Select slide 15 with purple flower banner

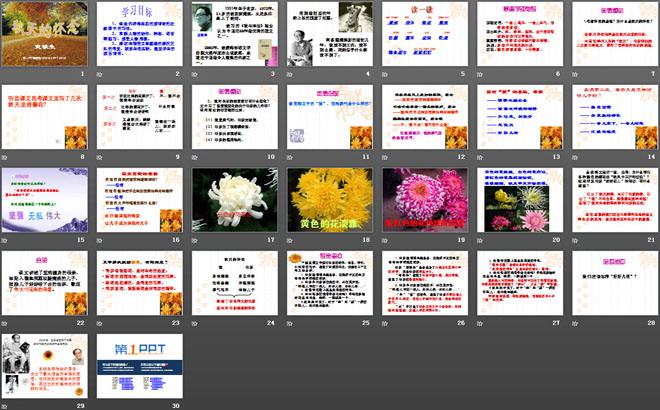[46, 201]
